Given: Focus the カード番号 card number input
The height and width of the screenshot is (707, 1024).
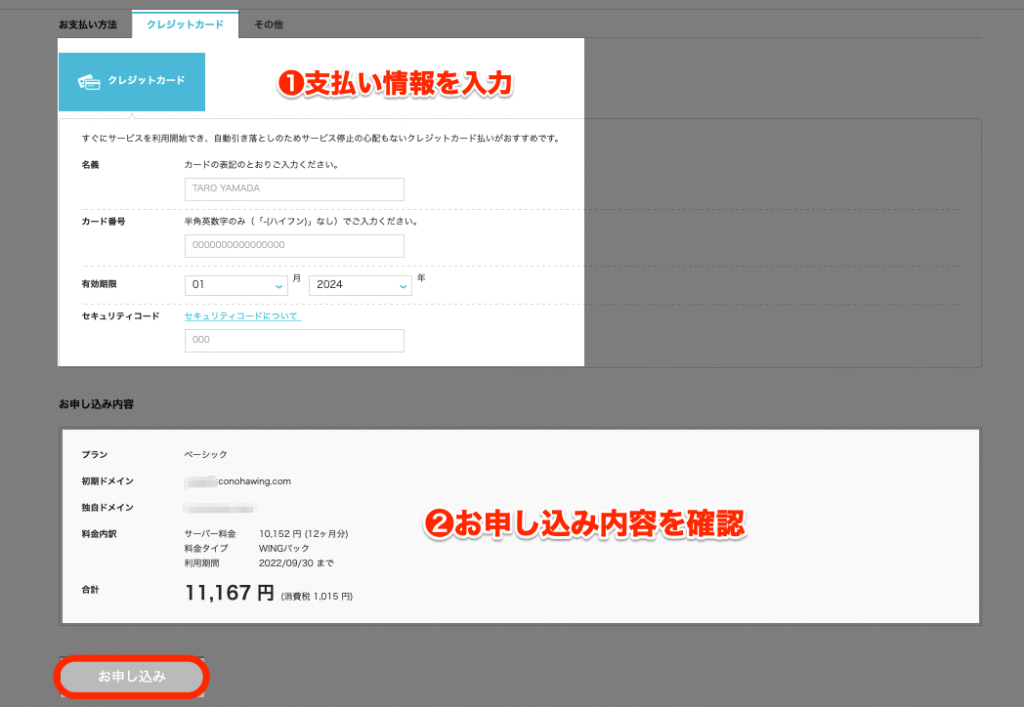Looking at the screenshot, I should pyautogui.click(x=294, y=246).
